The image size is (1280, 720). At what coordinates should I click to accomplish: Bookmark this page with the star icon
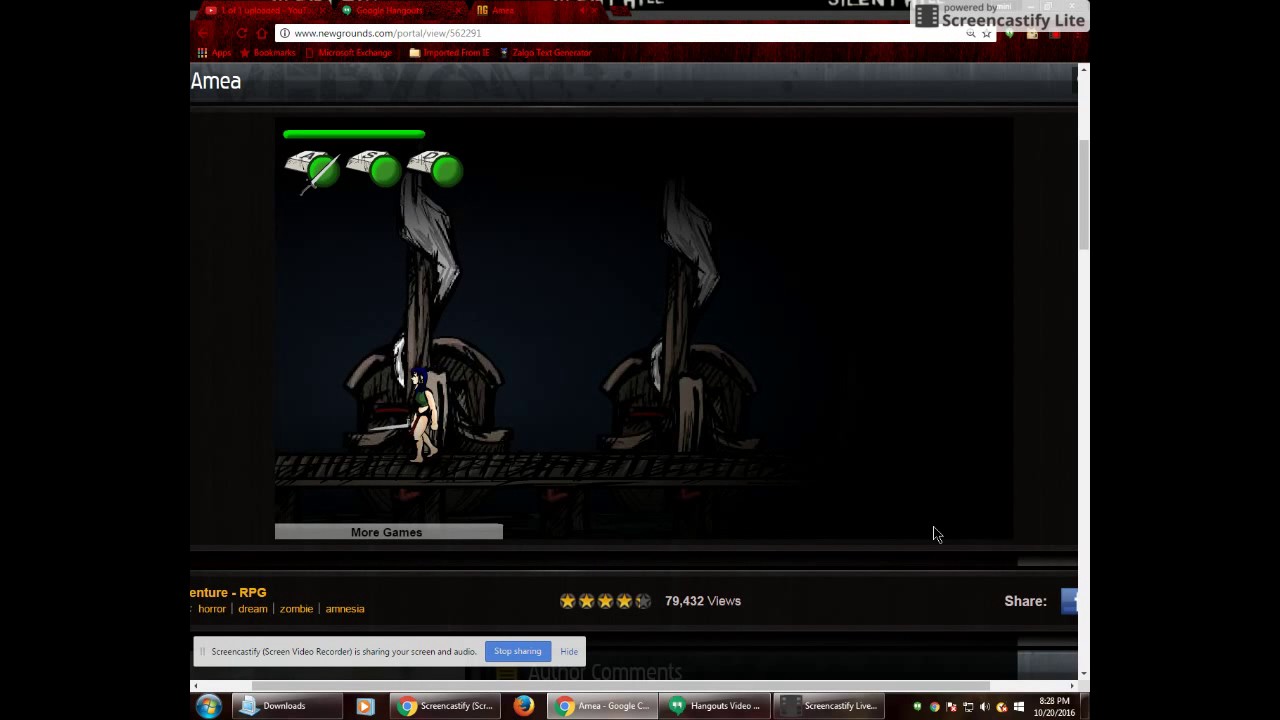point(986,33)
